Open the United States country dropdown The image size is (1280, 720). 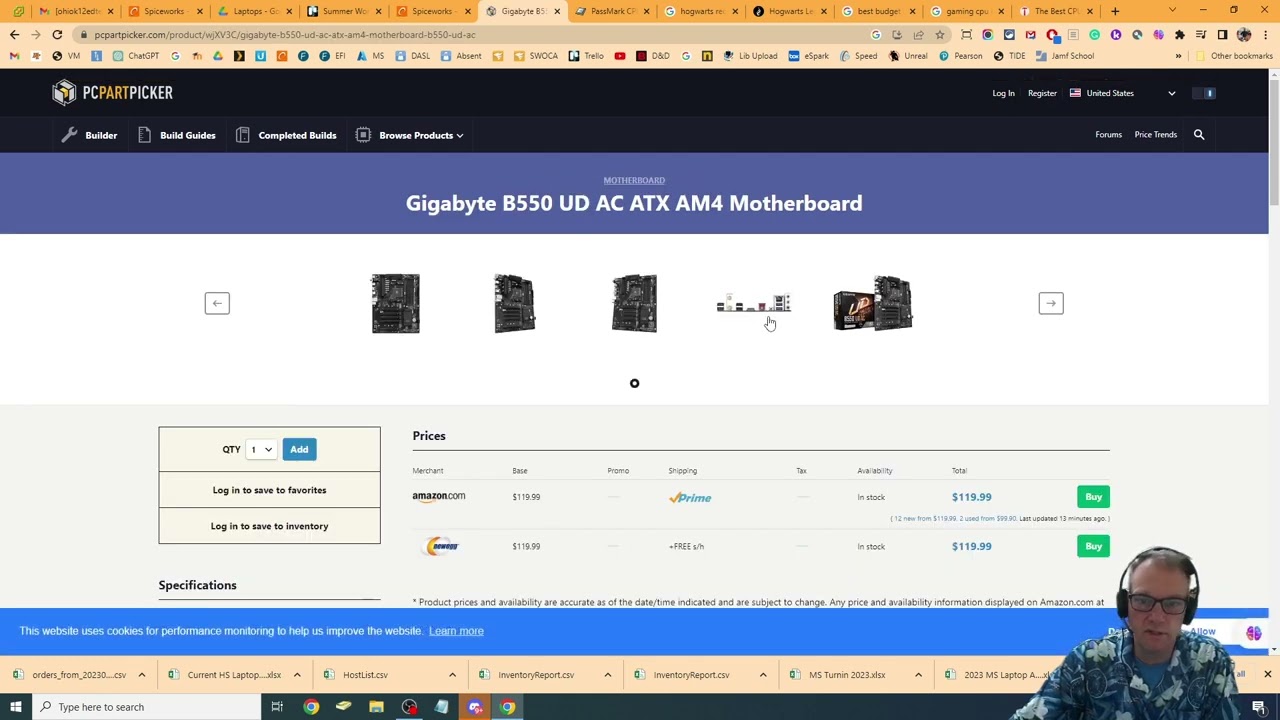tap(1122, 93)
